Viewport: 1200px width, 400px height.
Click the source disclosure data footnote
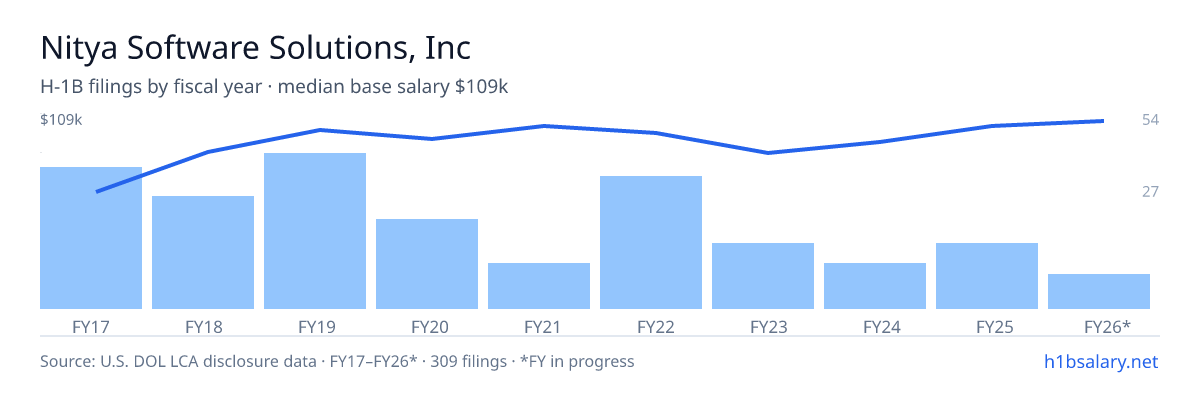coord(337,361)
